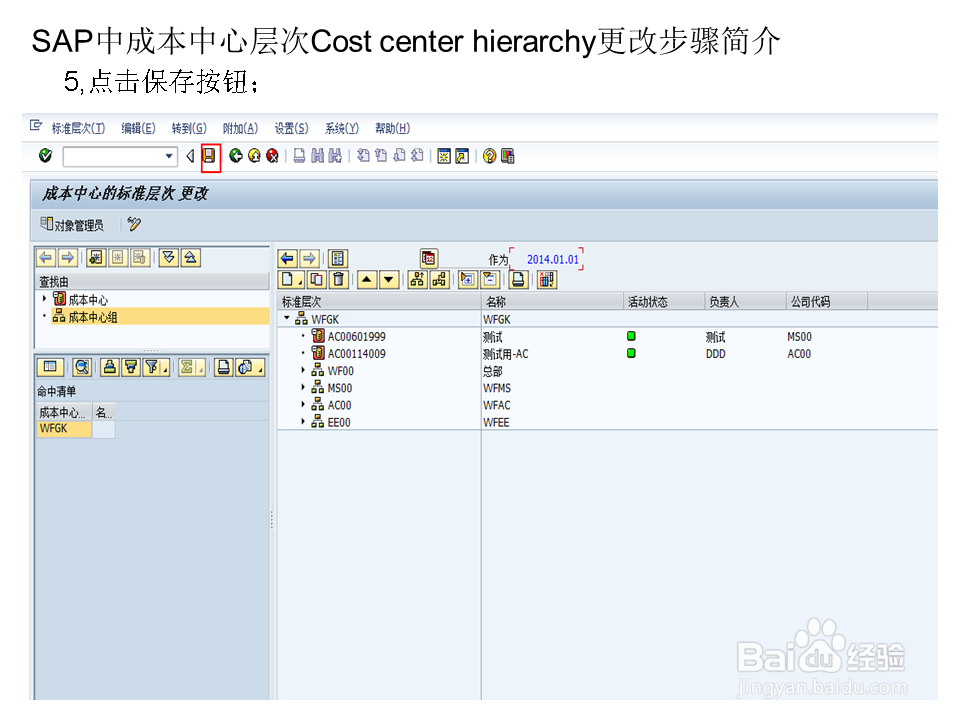This screenshot has width=960, height=720.
Task: Click the Find Next (binoculars plus) icon
Action: point(335,156)
